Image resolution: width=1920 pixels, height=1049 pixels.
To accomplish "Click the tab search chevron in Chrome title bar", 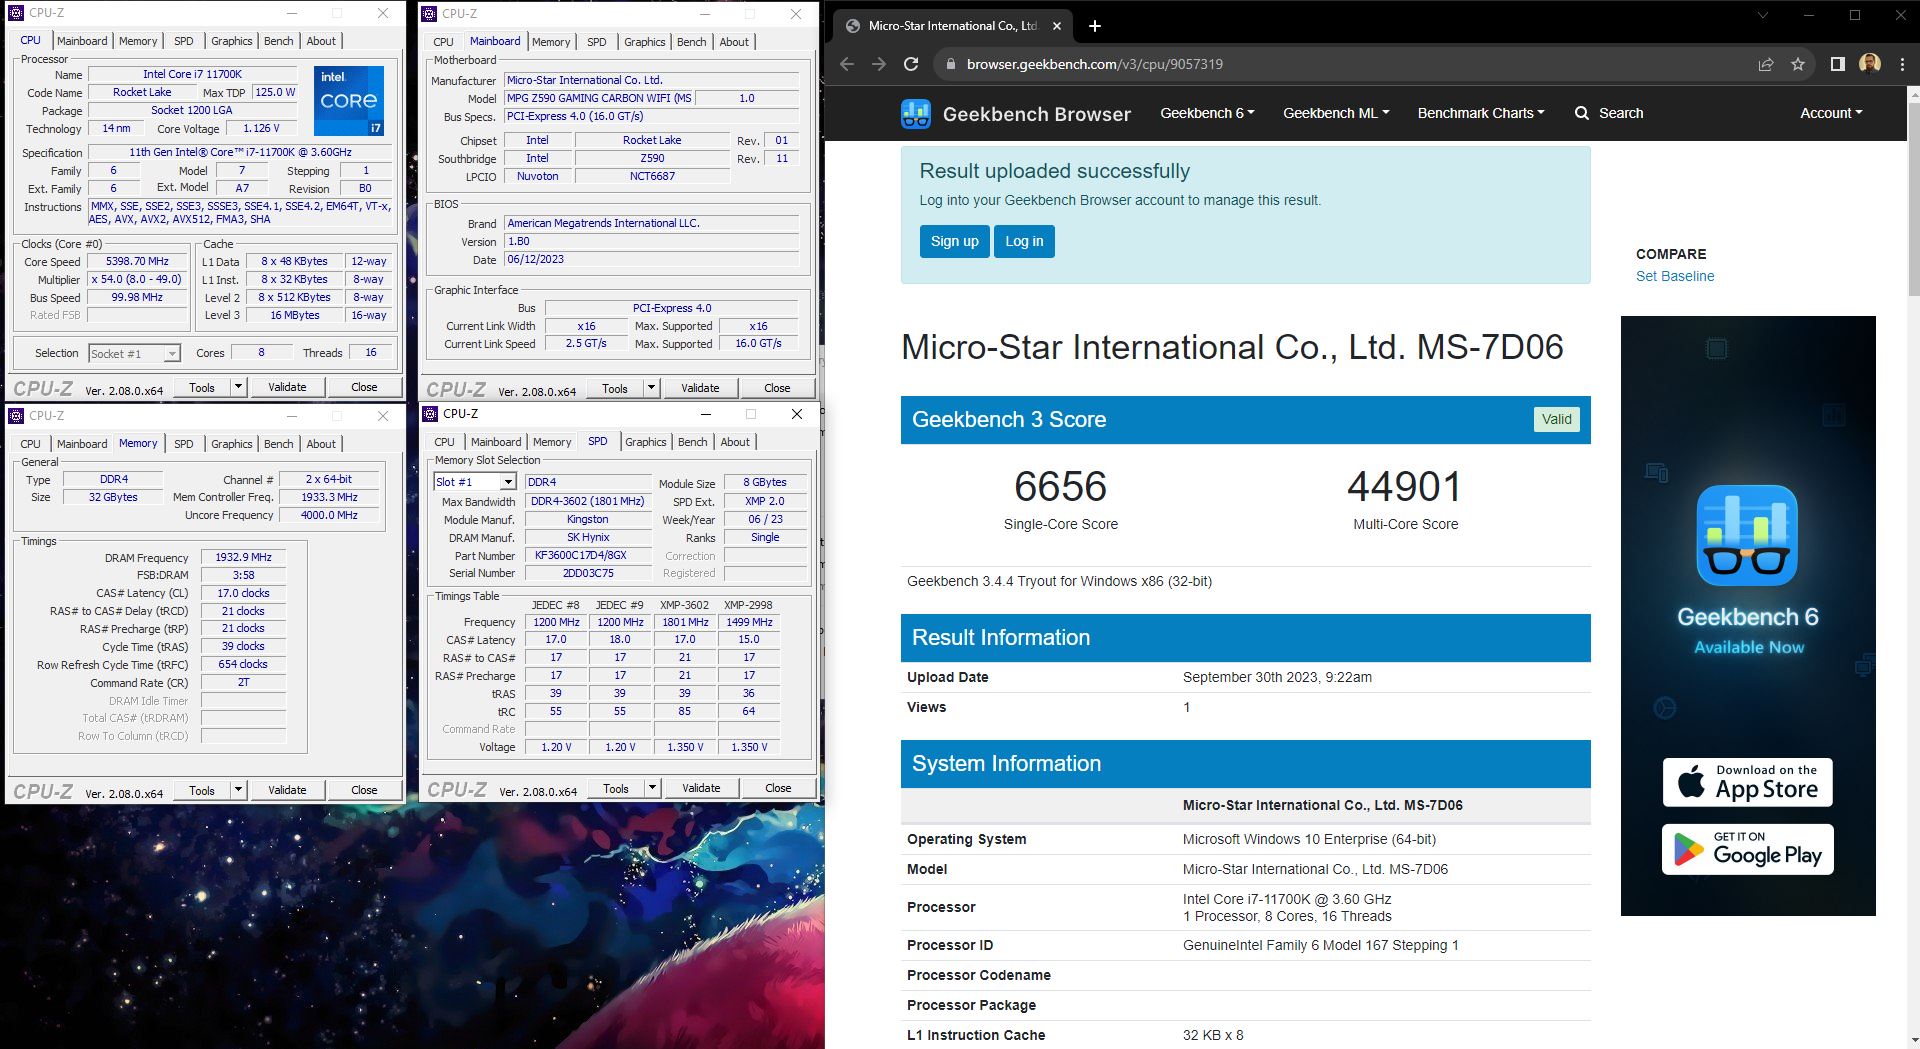I will click(1763, 15).
